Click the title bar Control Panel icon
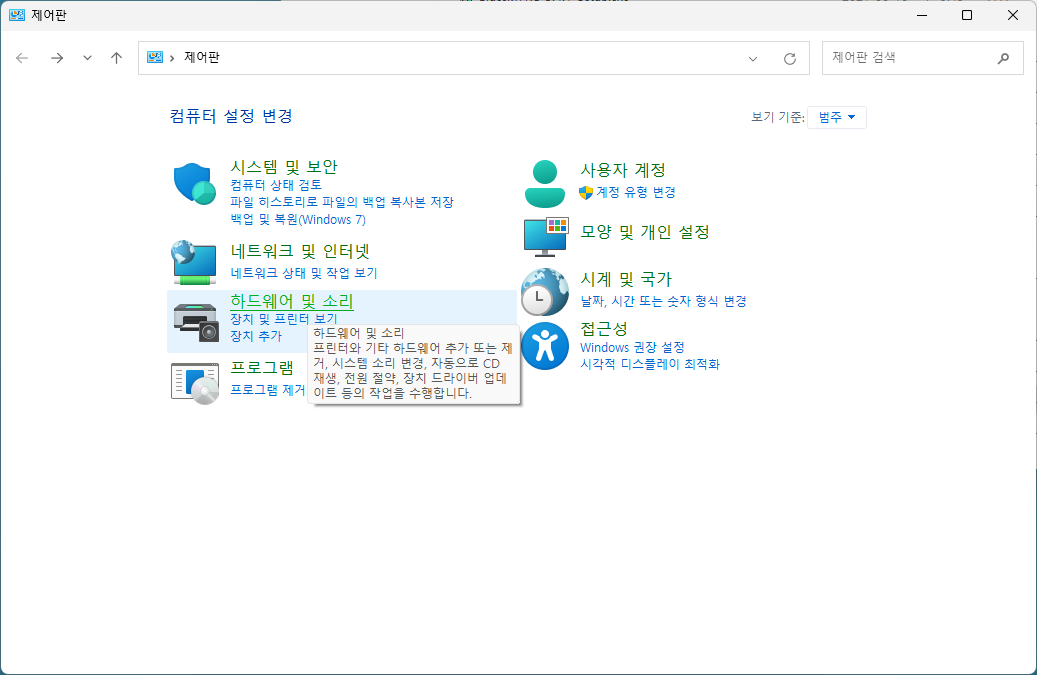The width and height of the screenshot is (1037, 675). (17, 15)
